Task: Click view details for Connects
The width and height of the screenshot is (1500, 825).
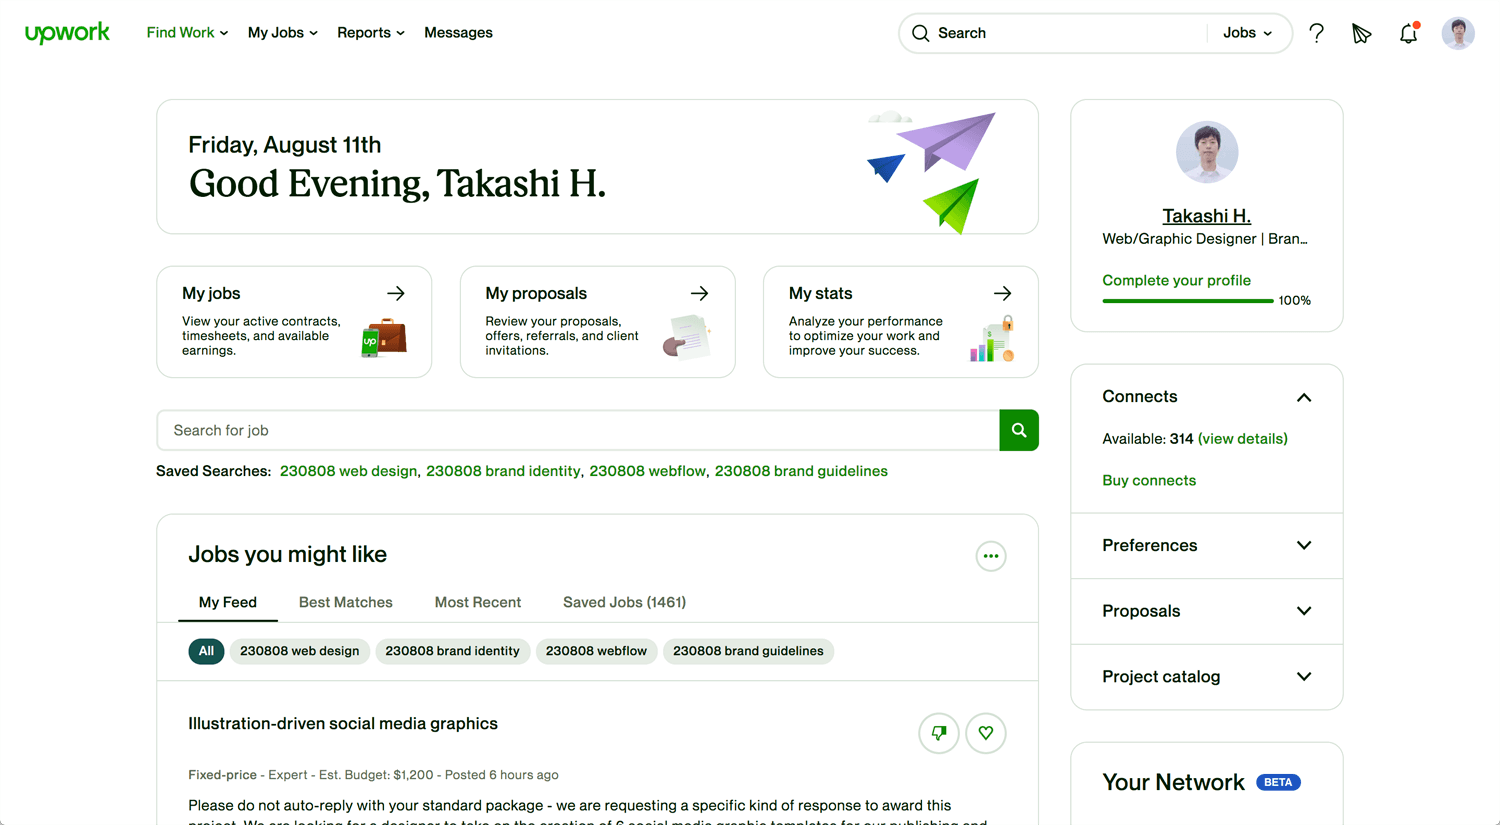Action: tap(1243, 439)
